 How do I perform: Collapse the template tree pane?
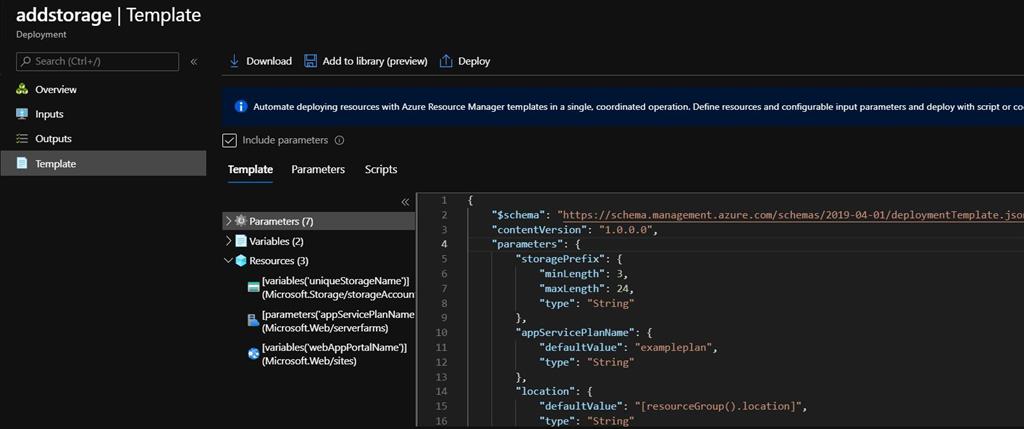tap(405, 202)
